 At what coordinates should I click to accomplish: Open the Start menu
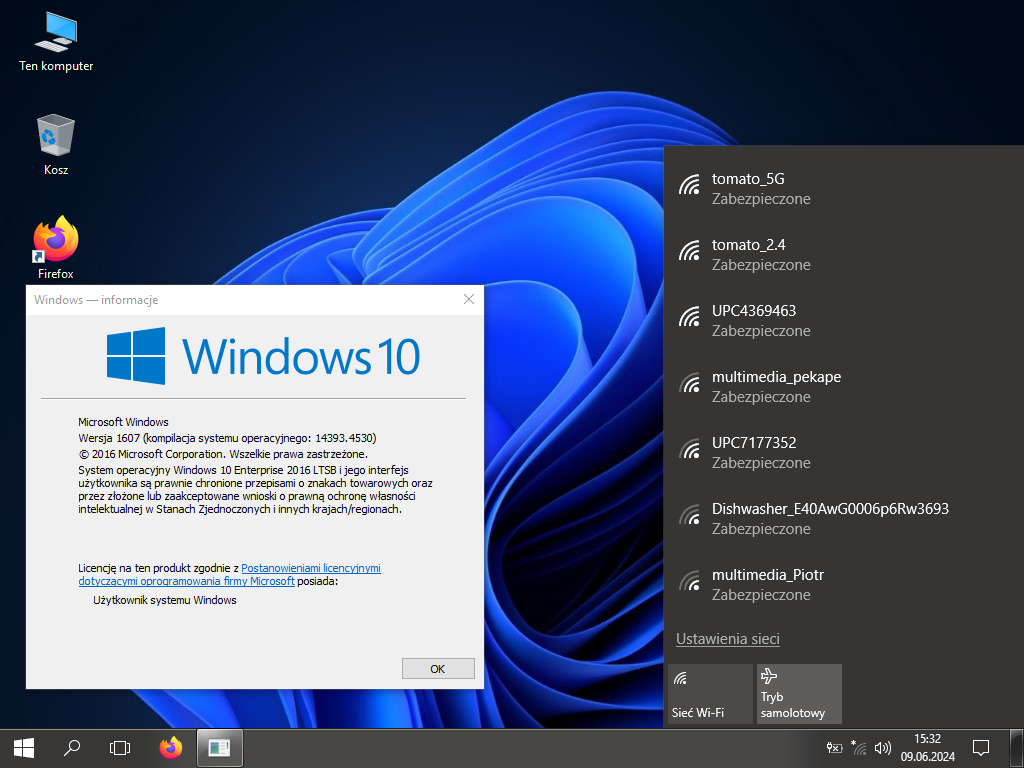24,747
